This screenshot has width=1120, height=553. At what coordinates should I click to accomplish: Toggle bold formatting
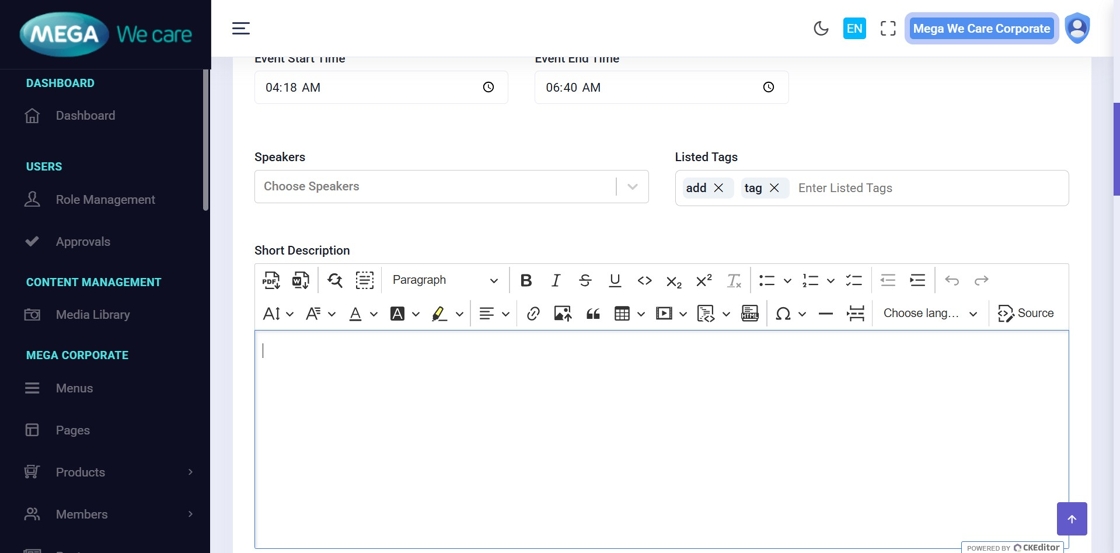(526, 281)
